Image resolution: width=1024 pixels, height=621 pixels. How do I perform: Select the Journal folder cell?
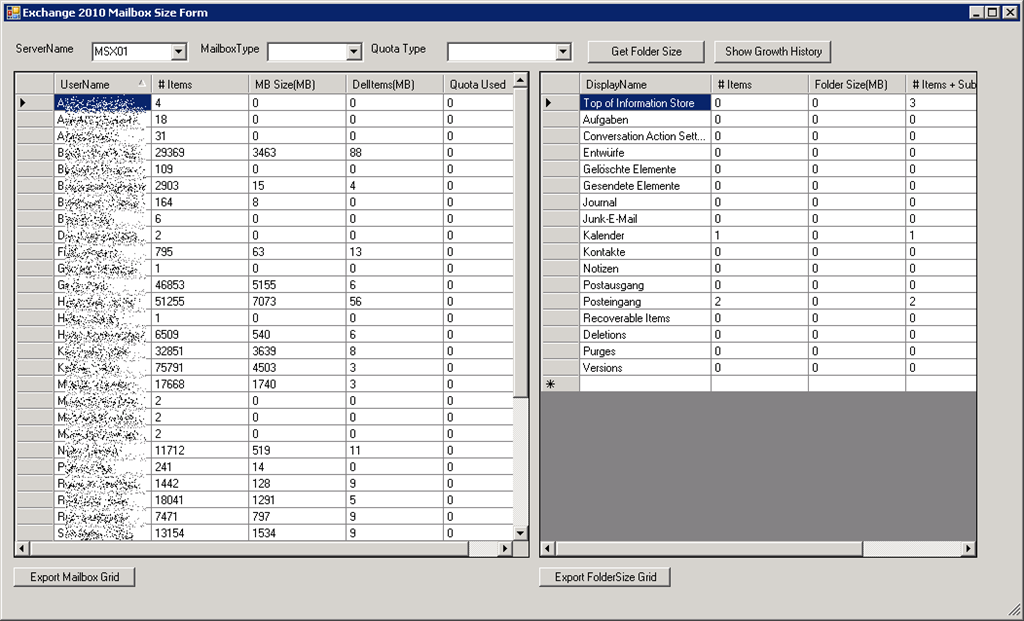click(645, 202)
